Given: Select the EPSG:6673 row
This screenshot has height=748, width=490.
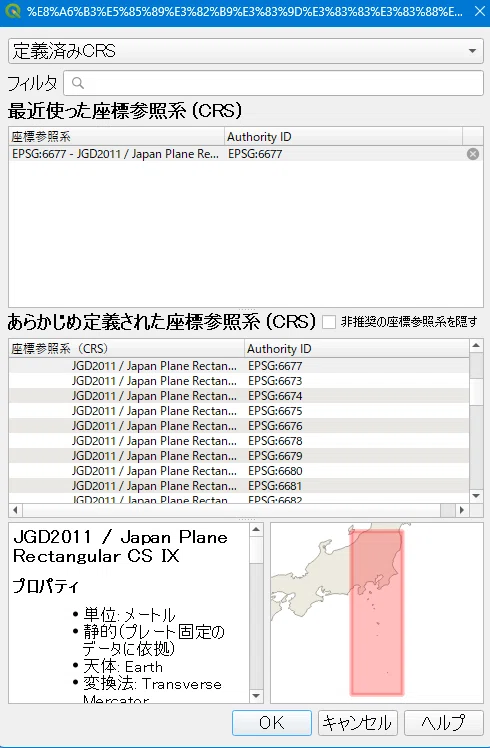Looking at the screenshot, I should click(x=239, y=381).
